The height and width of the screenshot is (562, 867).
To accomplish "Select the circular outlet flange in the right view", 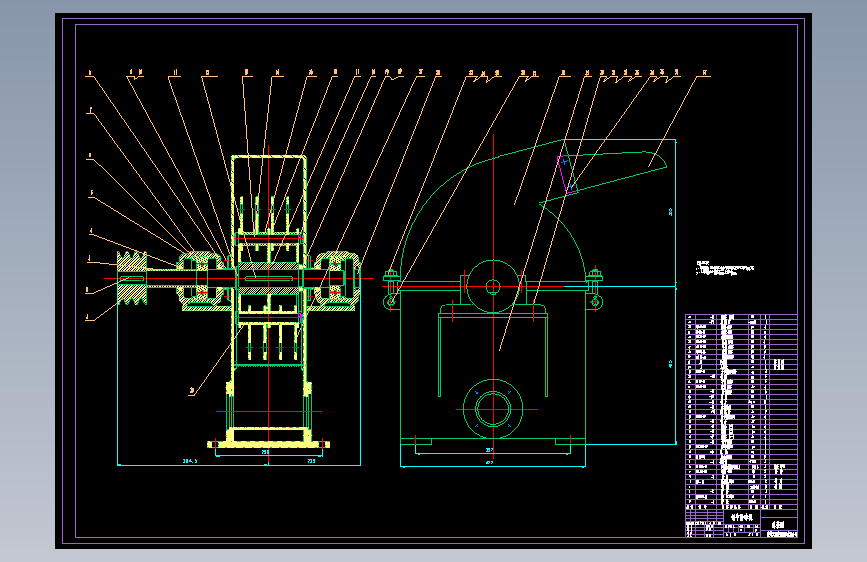I will click(x=493, y=409).
